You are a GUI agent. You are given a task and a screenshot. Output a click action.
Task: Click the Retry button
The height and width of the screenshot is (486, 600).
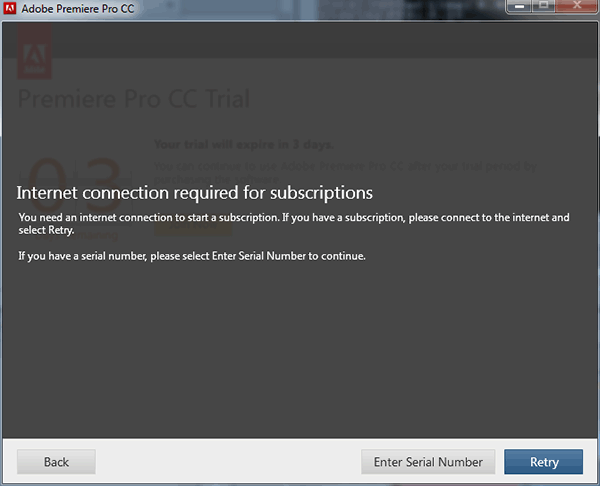pos(543,462)
